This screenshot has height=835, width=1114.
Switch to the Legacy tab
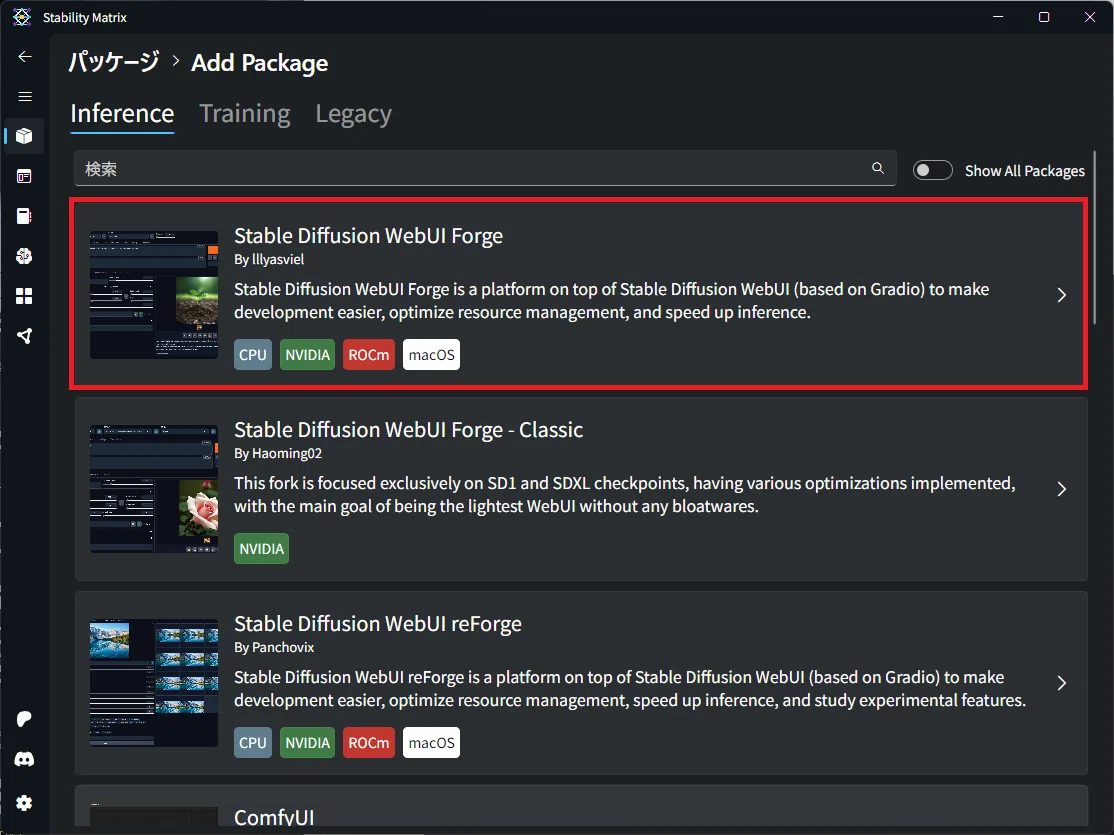click(353, 114)
